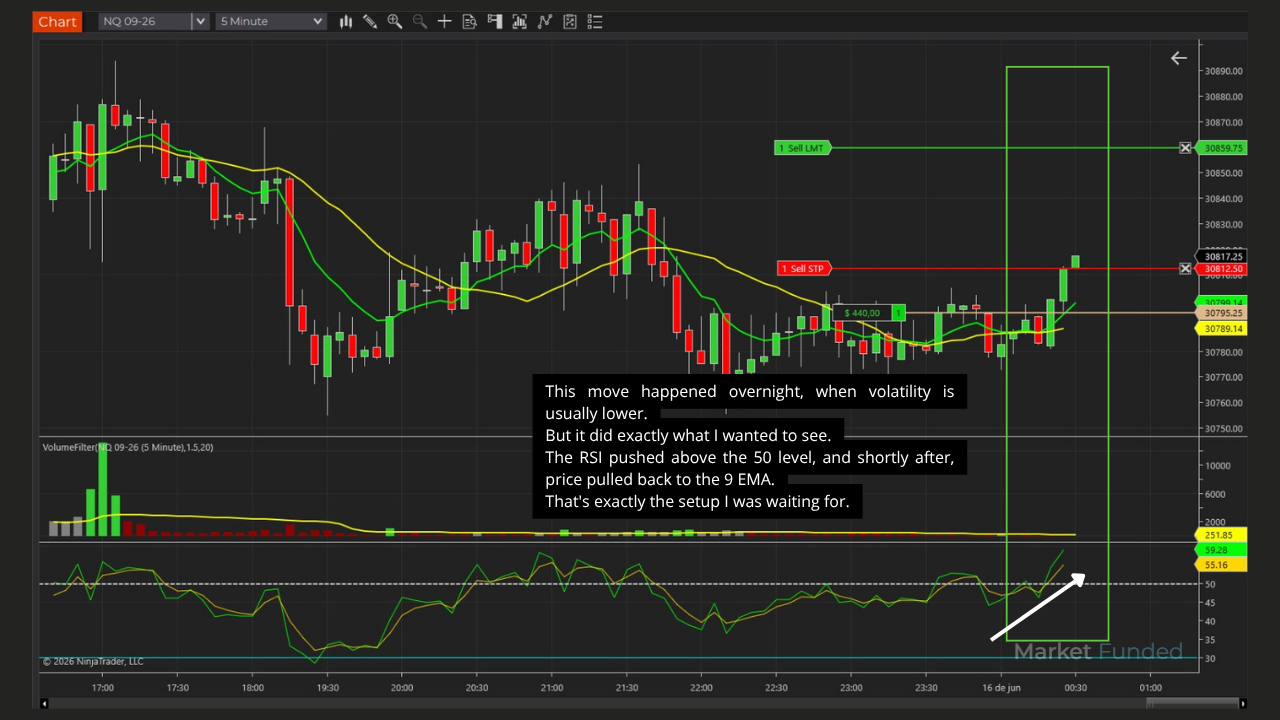The image size is (1280, 720).
Task: Cancel the Sell LMT order with X
Action: click(1185, 148)
